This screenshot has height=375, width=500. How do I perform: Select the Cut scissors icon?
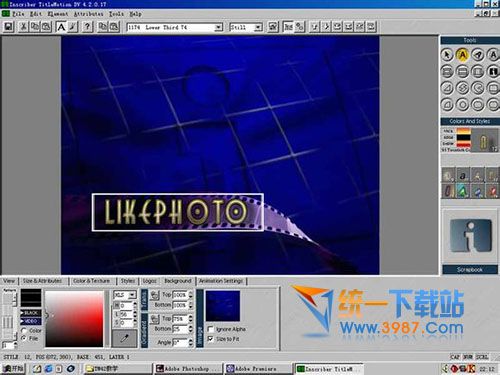pyautogui.click(x=23, y=27)
